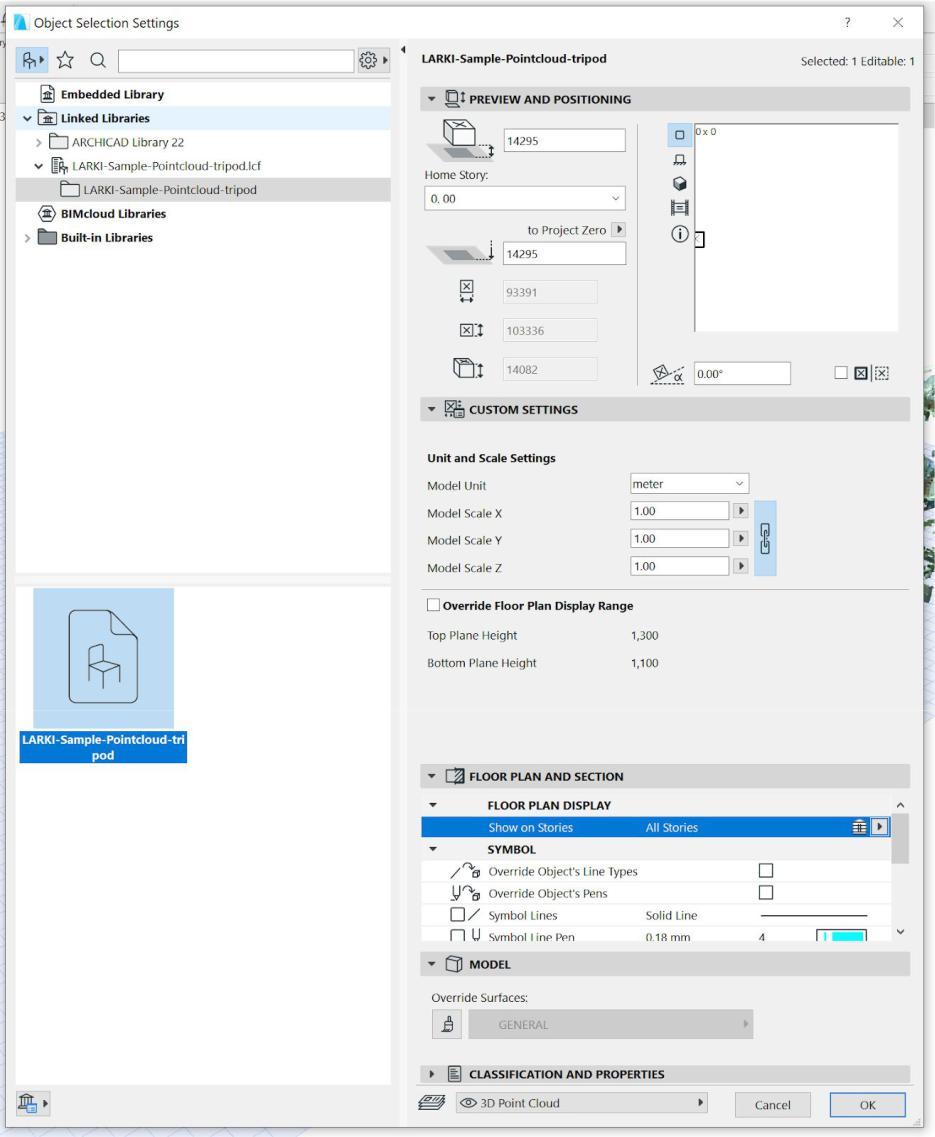
Task: Select the Show on Stories row
Action: pos(656,827)
